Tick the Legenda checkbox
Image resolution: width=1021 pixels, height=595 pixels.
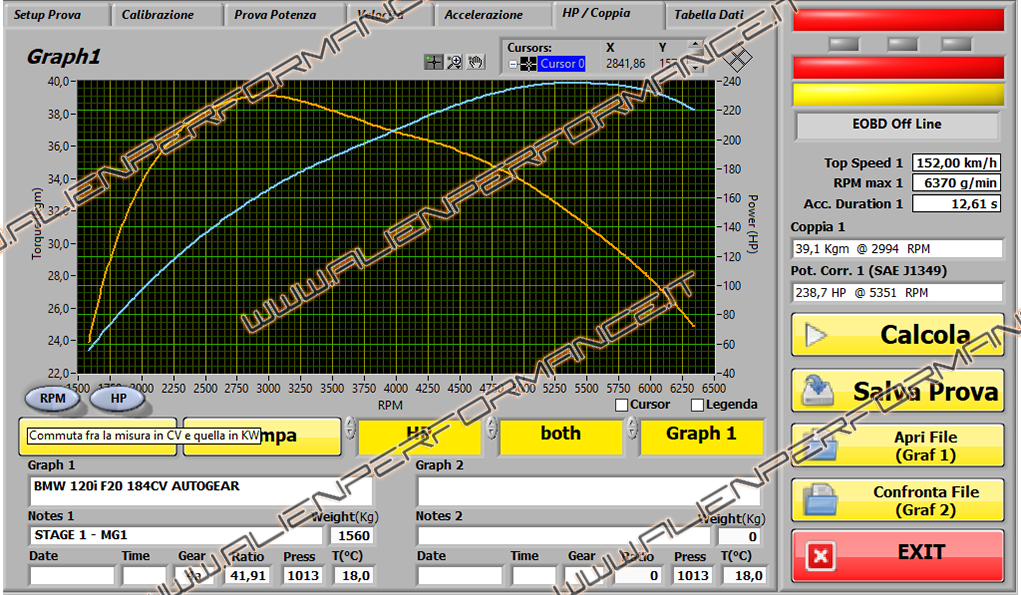(x=698, y=405)
